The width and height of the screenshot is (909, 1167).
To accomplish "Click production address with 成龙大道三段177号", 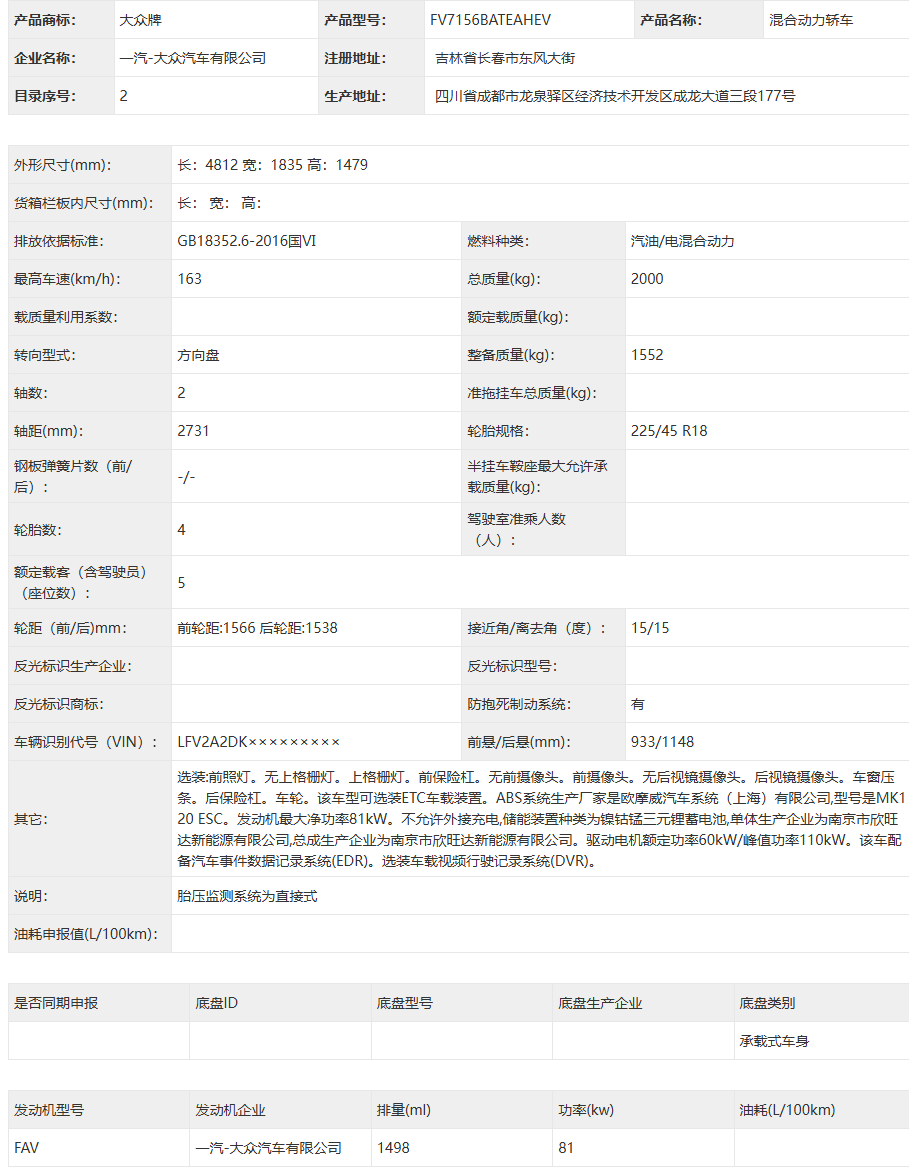I will (x=615, y=96).
